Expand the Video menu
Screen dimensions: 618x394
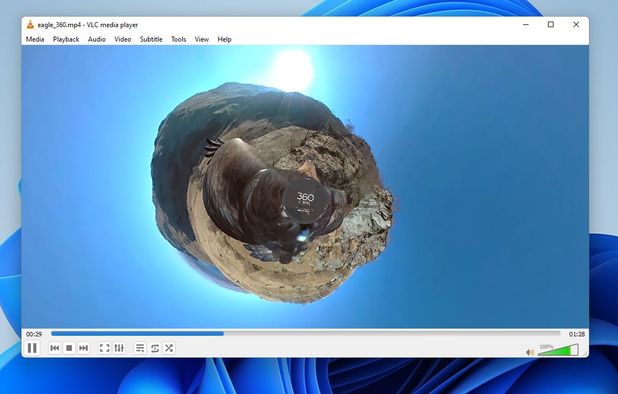click(123, 39)
